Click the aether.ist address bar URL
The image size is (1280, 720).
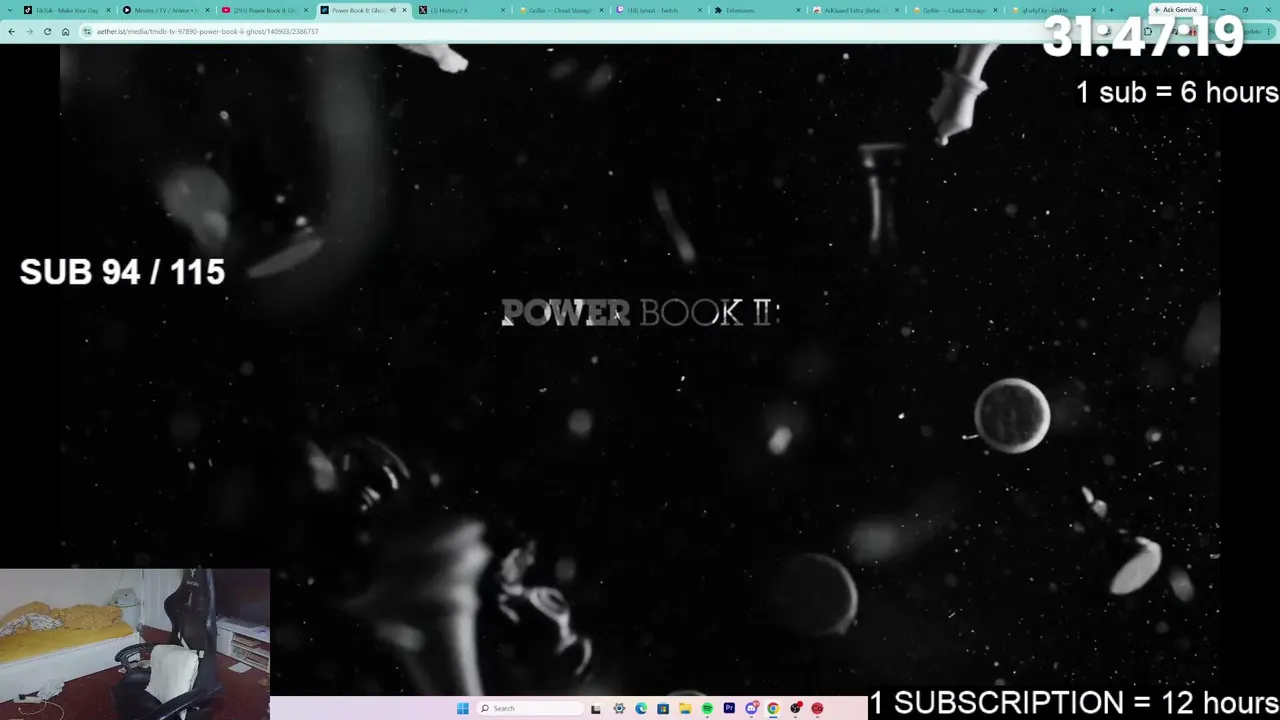(x=207, y=31)
